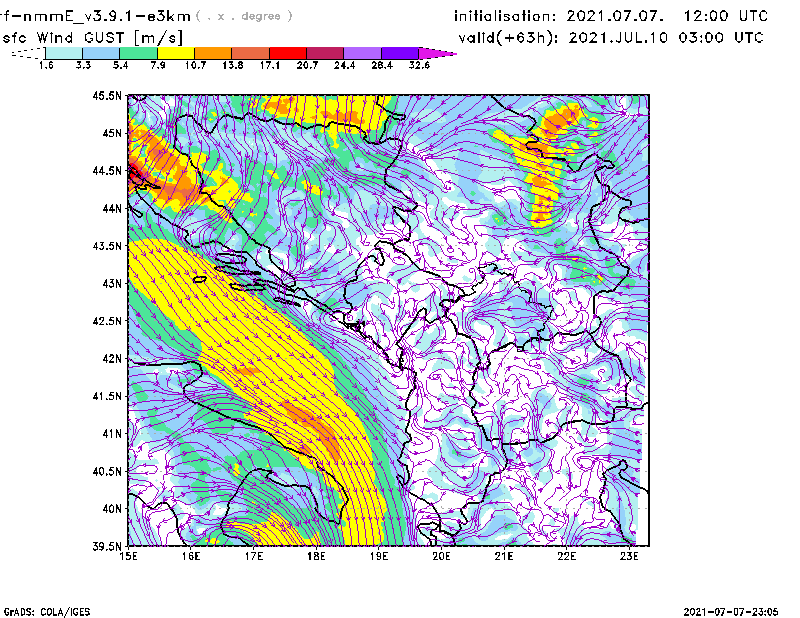Click the '2021-07-07-23:05' timestamp at bottom
800x618 pixels.
pyautogui.click(x=731, y=612)
